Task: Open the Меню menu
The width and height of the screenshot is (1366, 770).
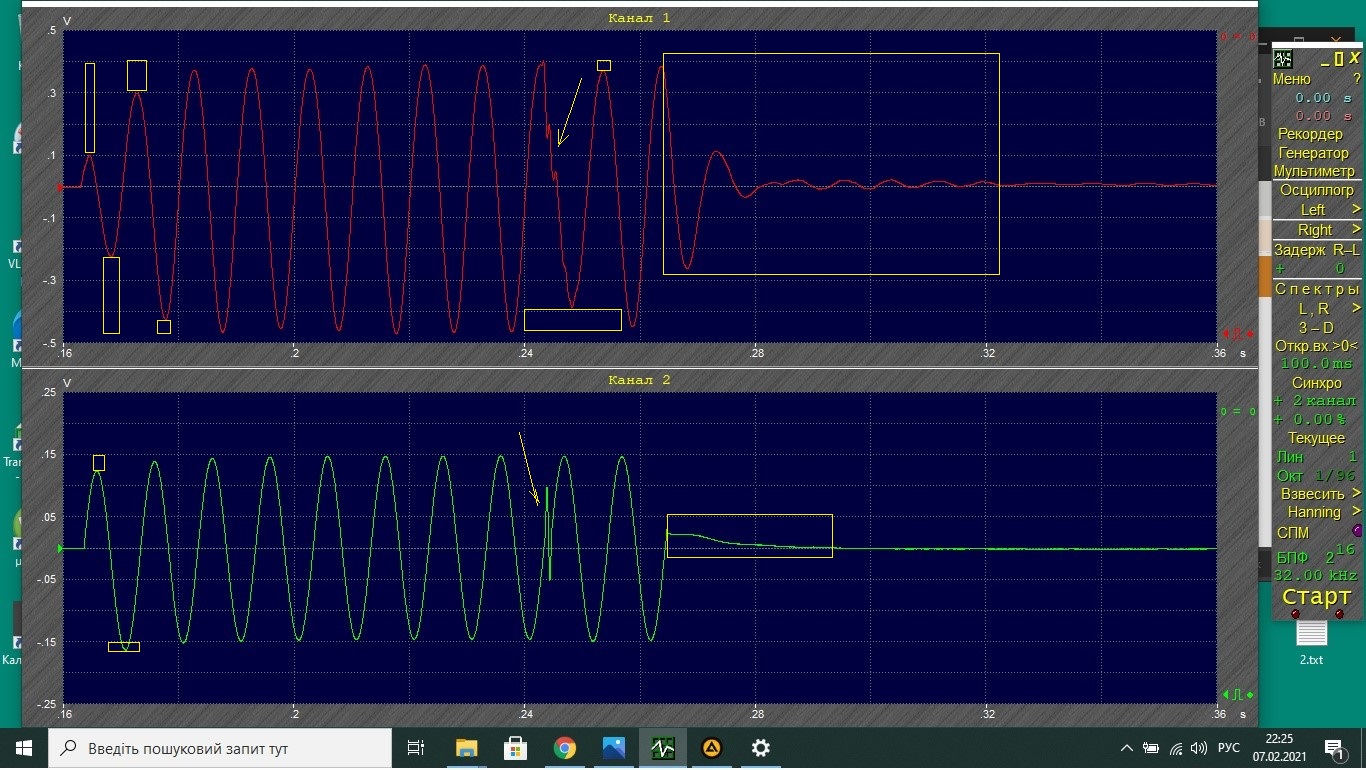Action: (1291, 78)
